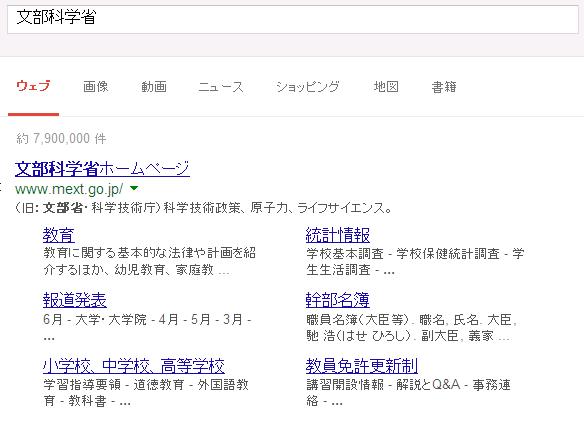Switch to the ニュース tab
This screenshot has width=584, height=422.
(220, 87)
